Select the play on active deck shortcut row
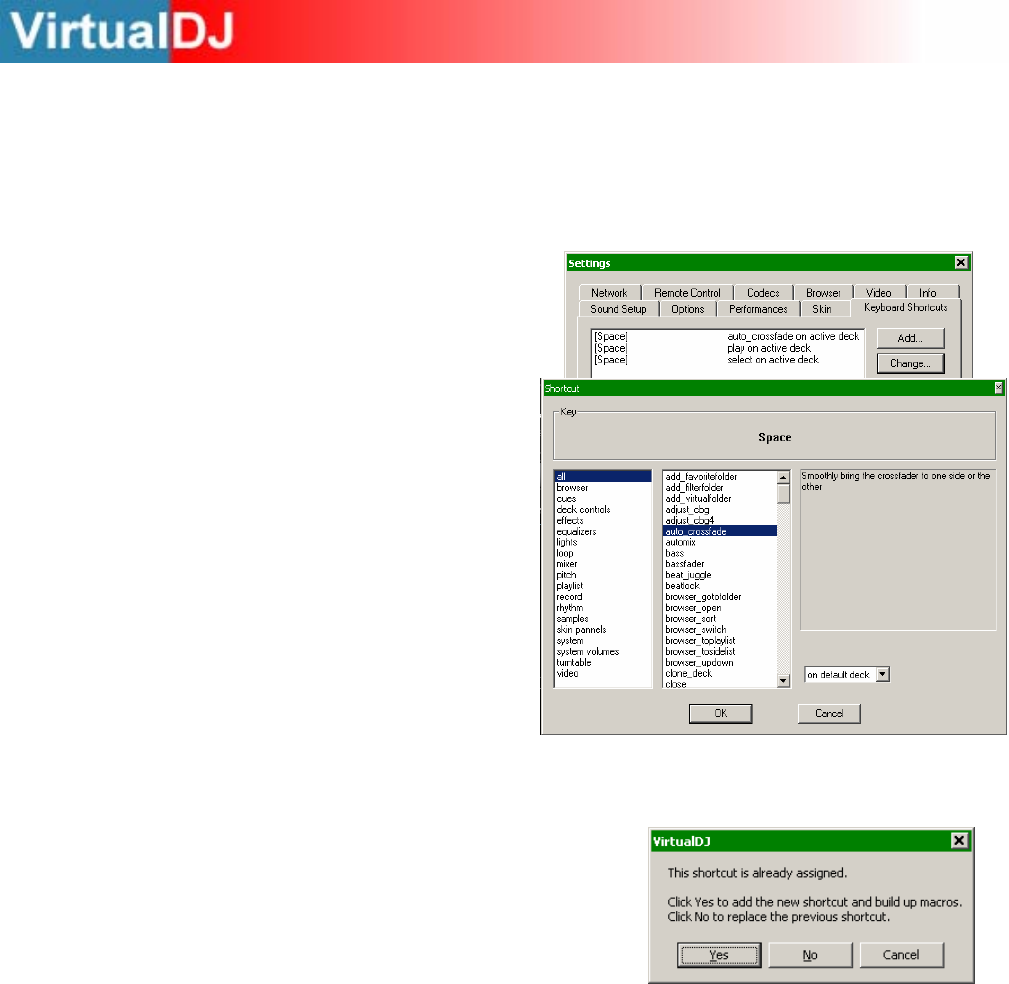 (x=727, y=348)
